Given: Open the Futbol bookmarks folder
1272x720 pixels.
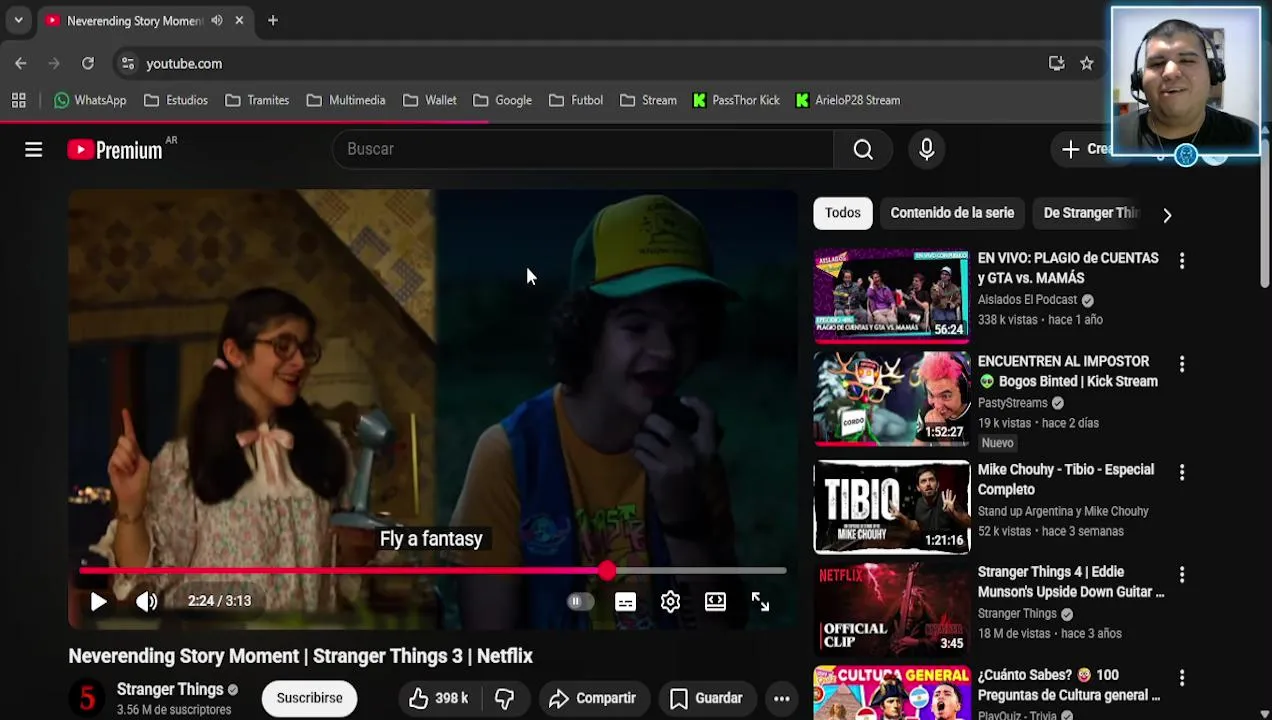Looking at the screenshot, I should (x=574, y=100).
